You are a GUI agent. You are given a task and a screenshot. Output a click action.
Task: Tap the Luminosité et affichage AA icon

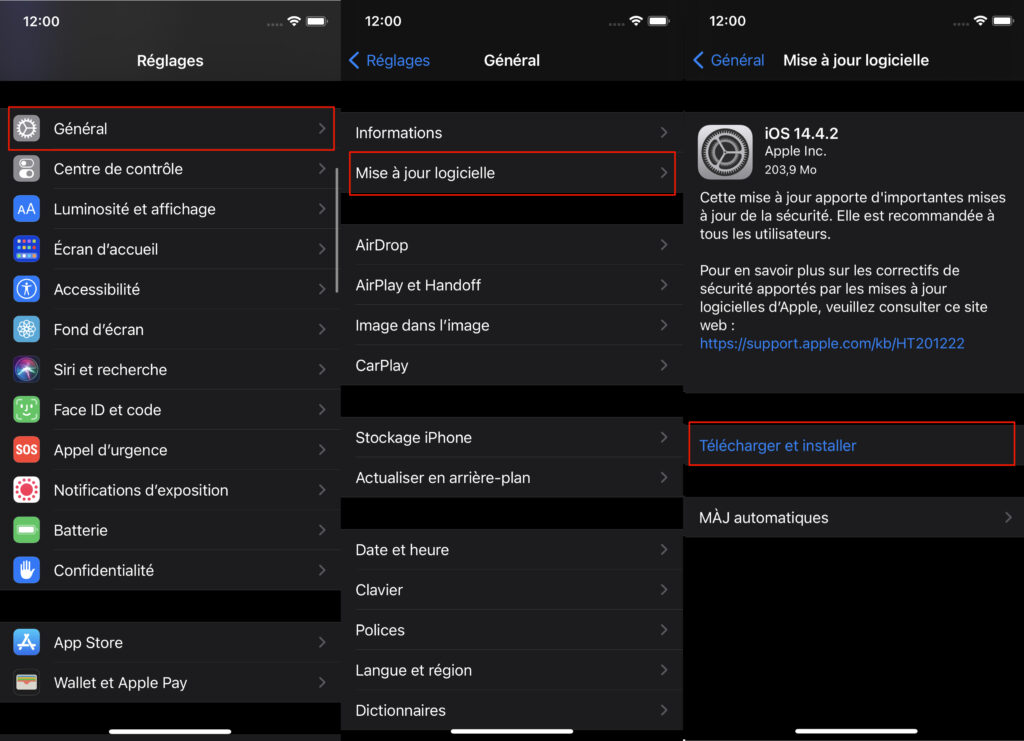click(27, 209)
